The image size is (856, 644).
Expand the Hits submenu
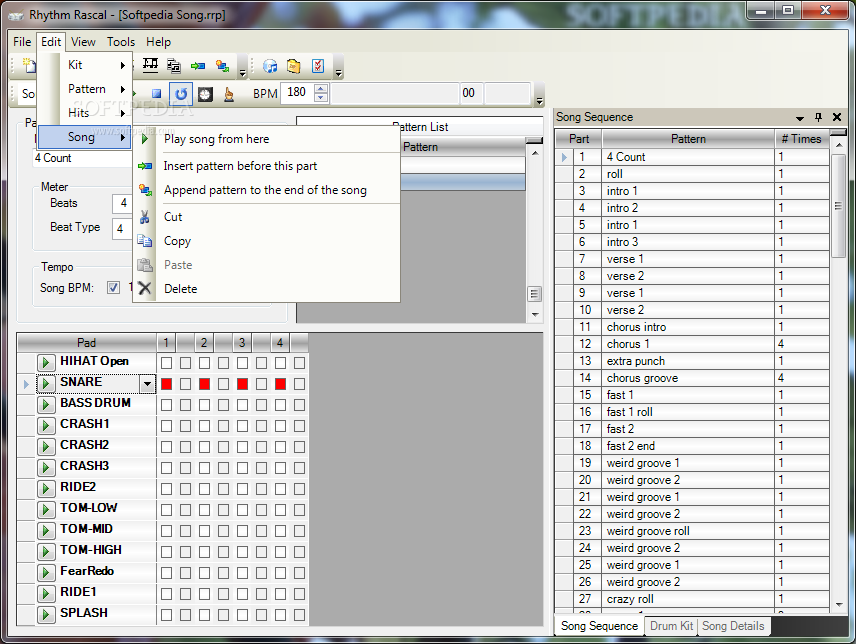pyautogui.click(x=85, y=113)
